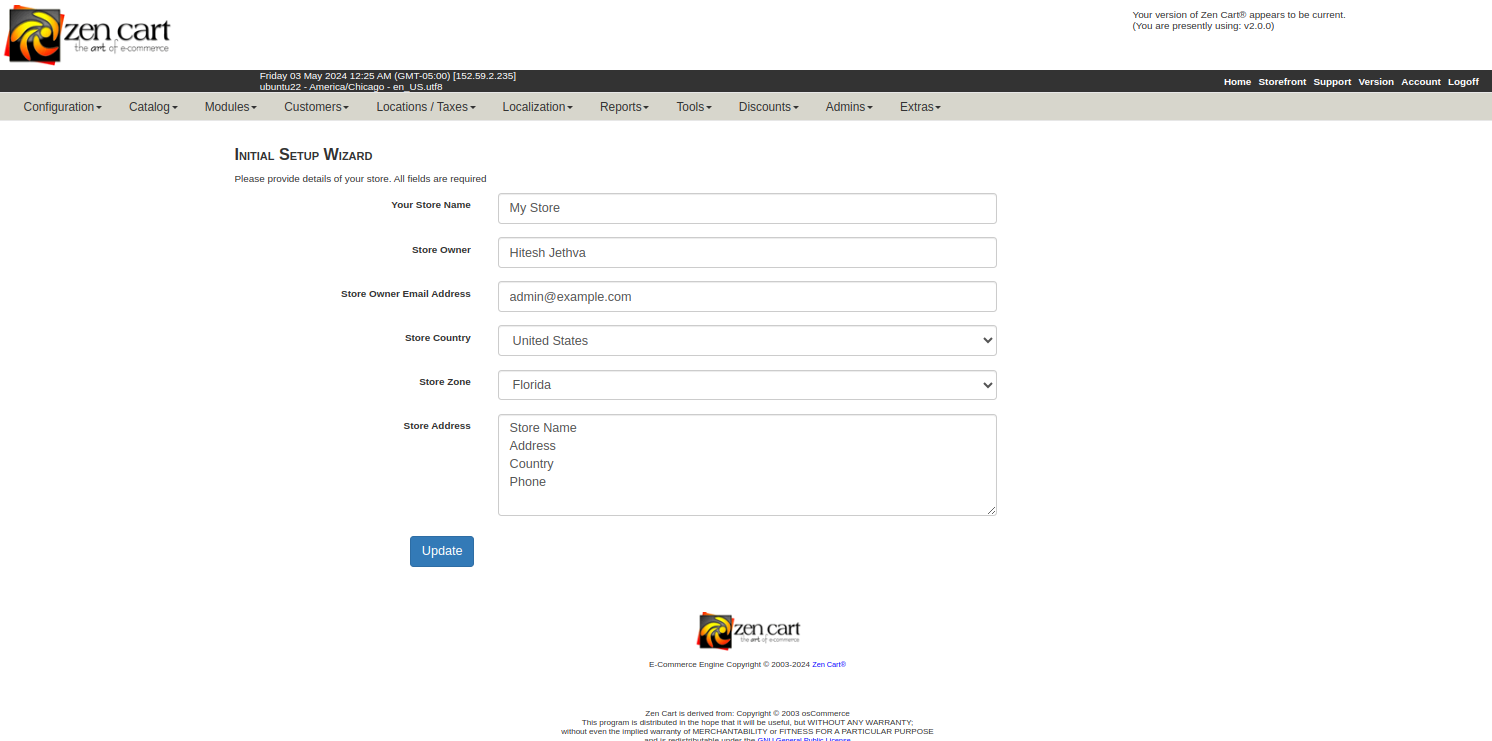This screenshot has height=741, width=1492.
Task: Open the Configuration menu
Action: tap(62, 107)
